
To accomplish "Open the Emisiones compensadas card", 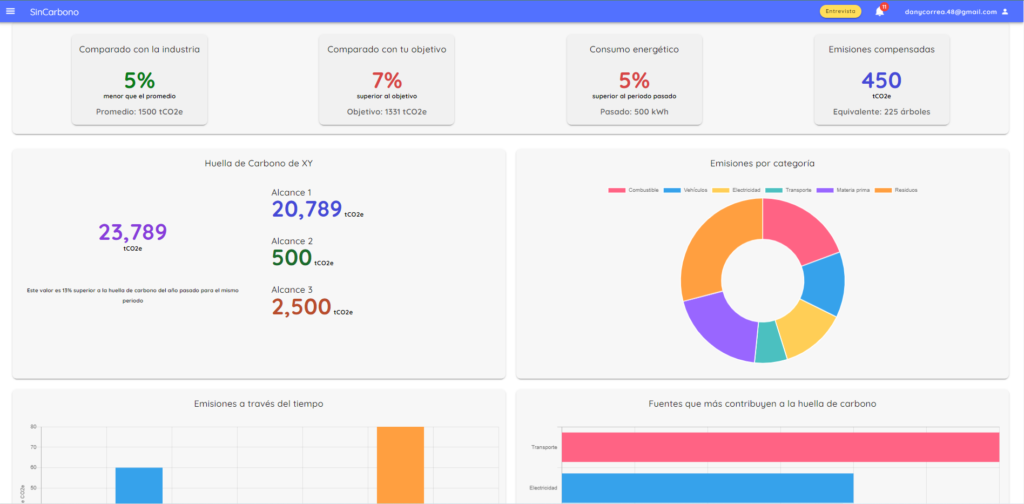I will 881,80.
